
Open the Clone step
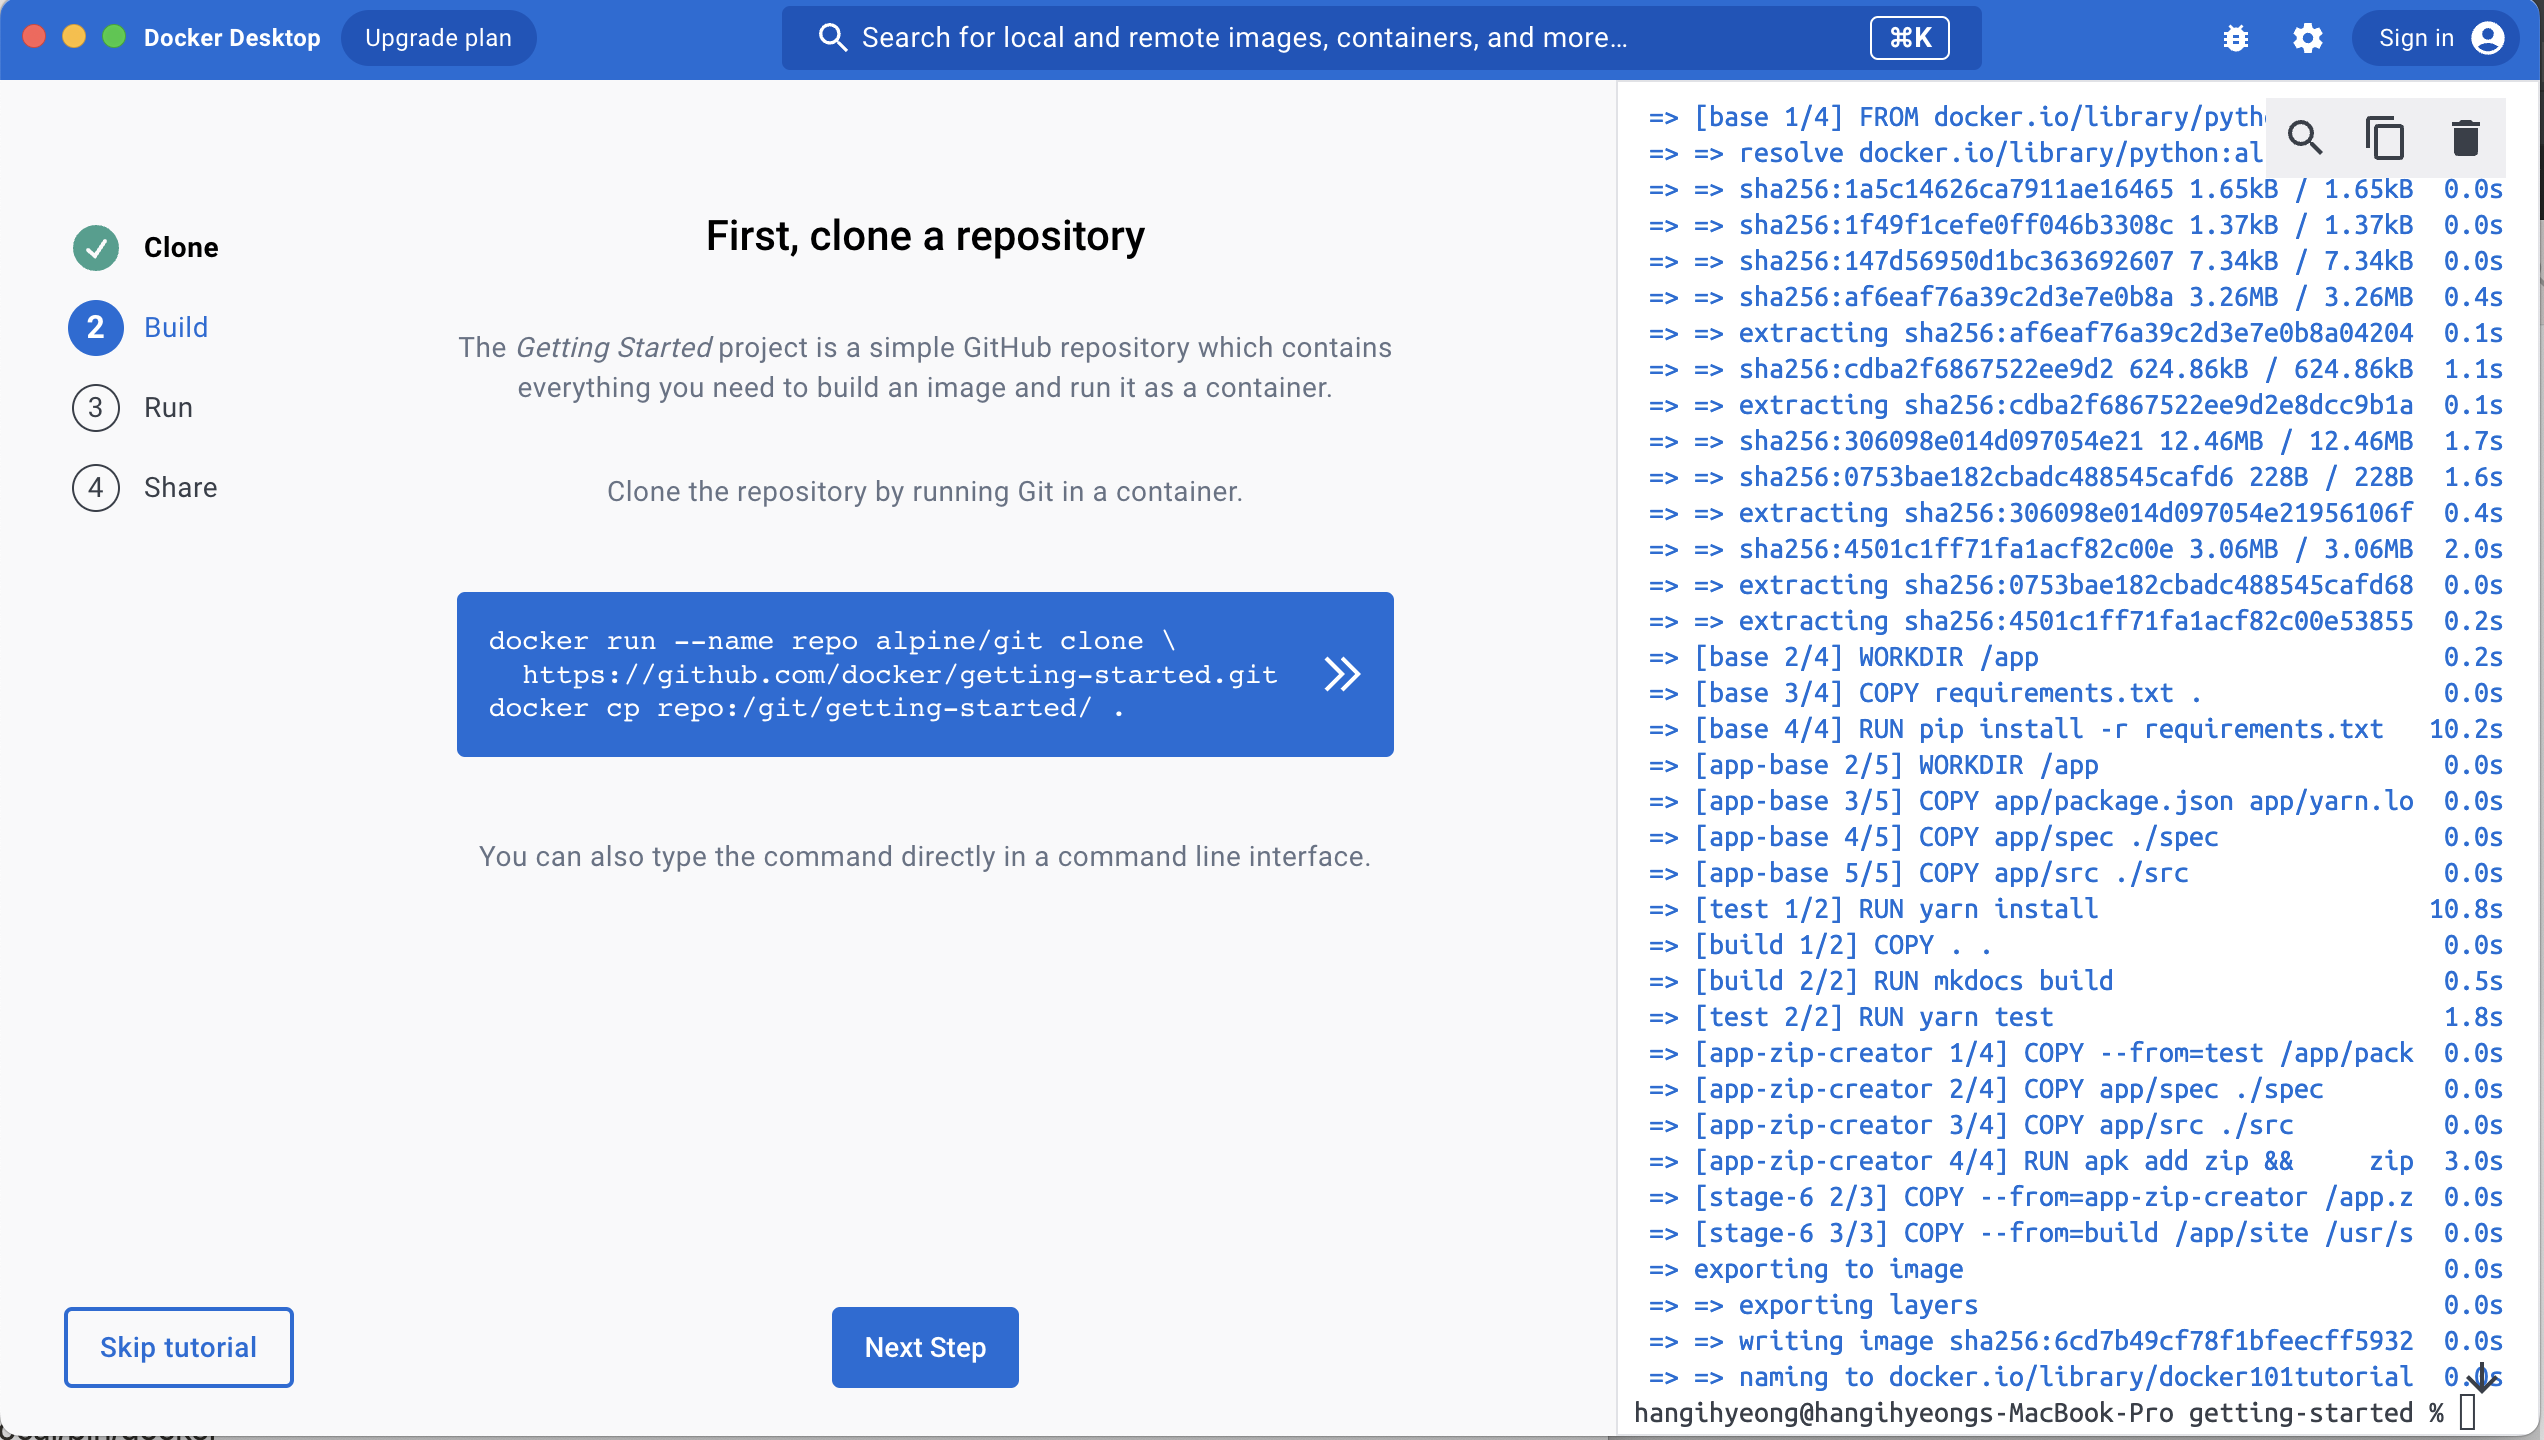(x=180, y=247)
